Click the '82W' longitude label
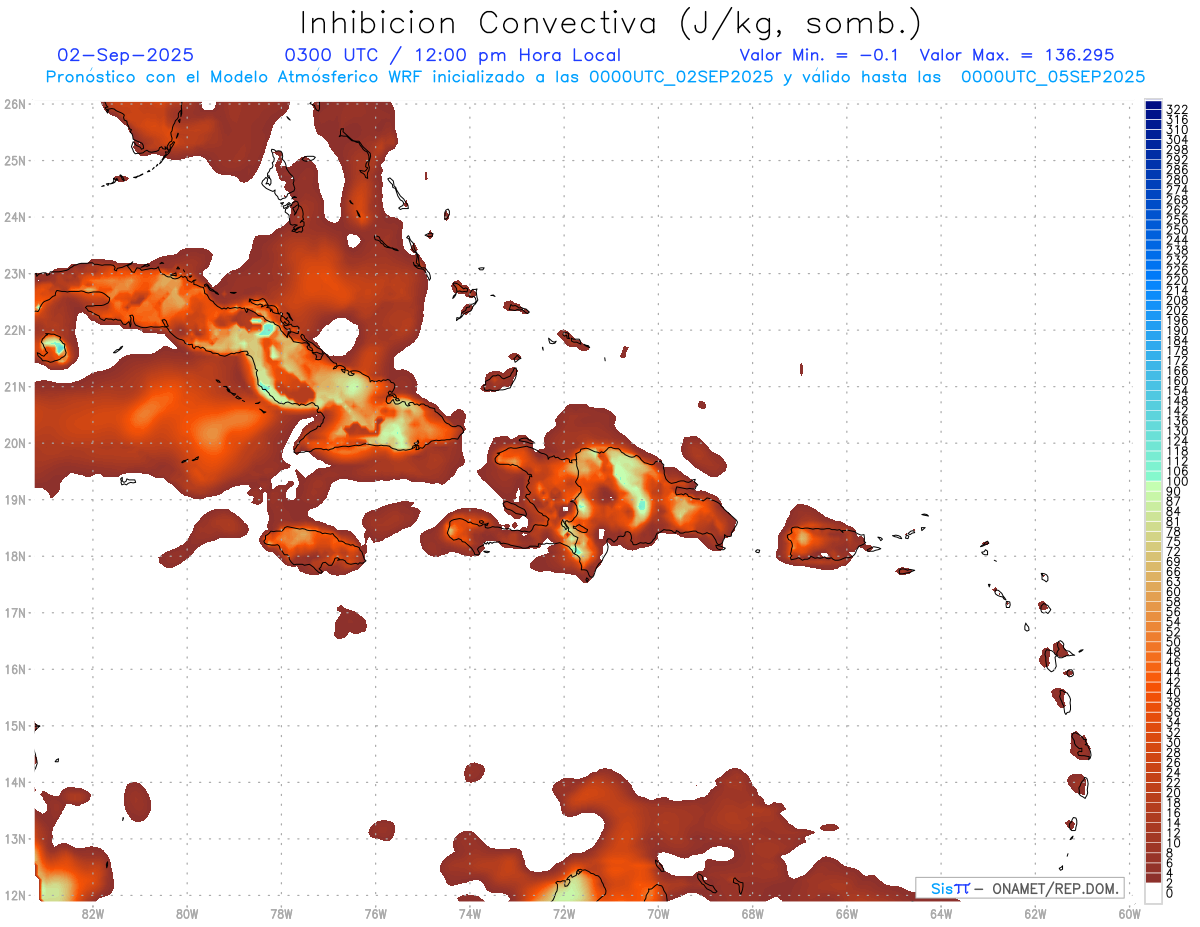This screenshot has height=927, width=1200. pyautogui.click(x=92, y=913)
